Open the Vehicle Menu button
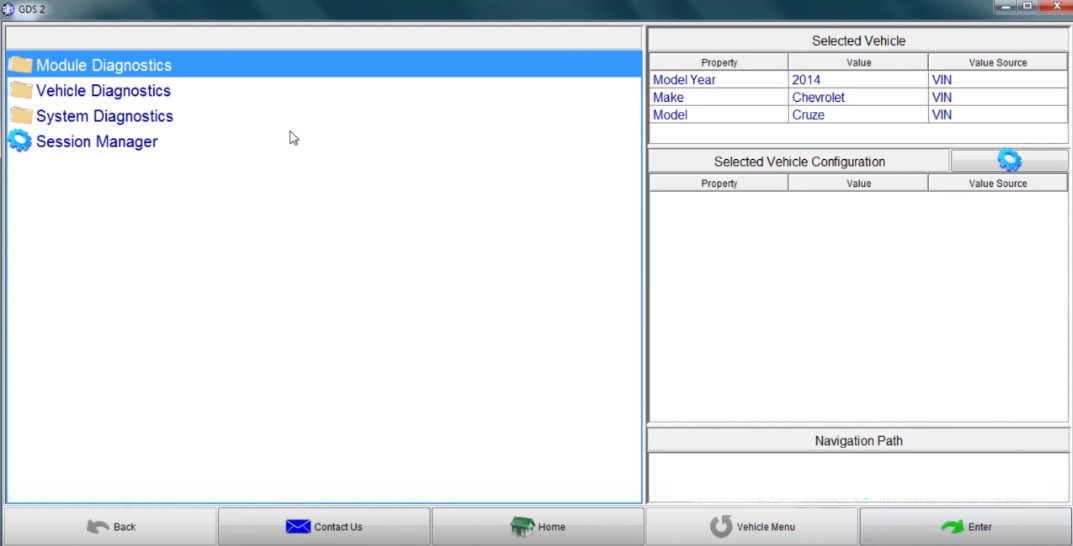1073x546 pixels. [752, 526]
